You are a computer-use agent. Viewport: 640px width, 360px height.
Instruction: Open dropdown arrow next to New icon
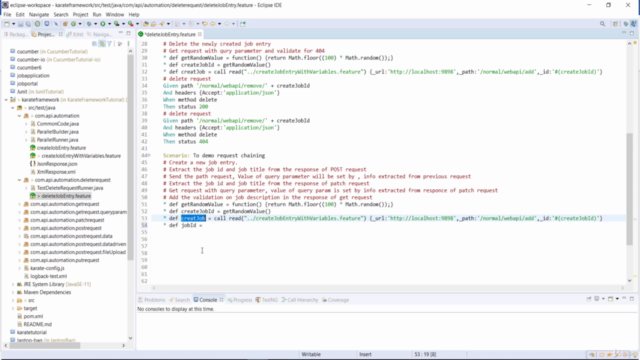point(14,24)
